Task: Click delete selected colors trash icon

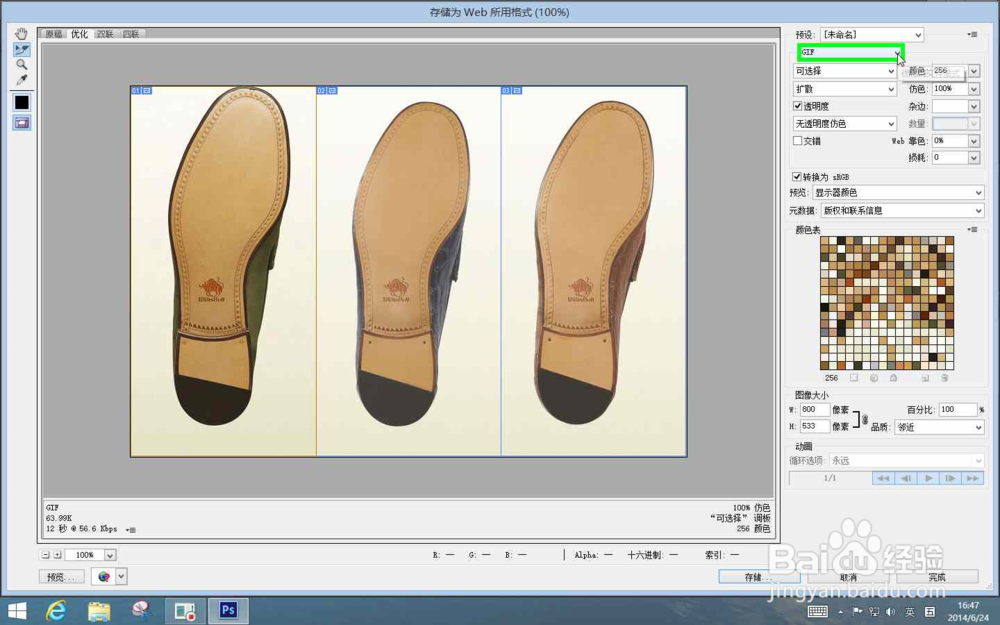Action: 945,378
